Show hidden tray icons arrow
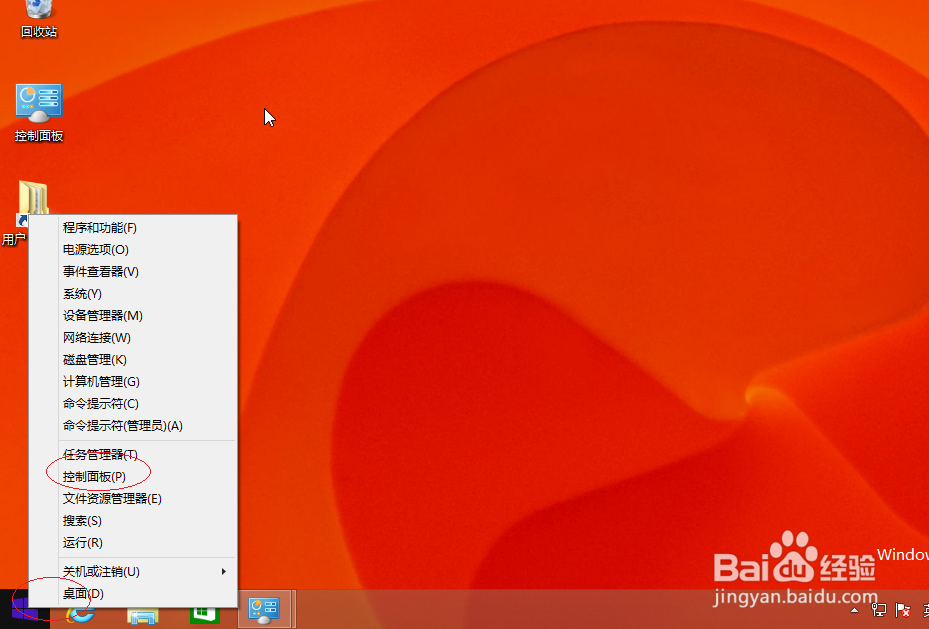929x629 pixels. point(854,610)
